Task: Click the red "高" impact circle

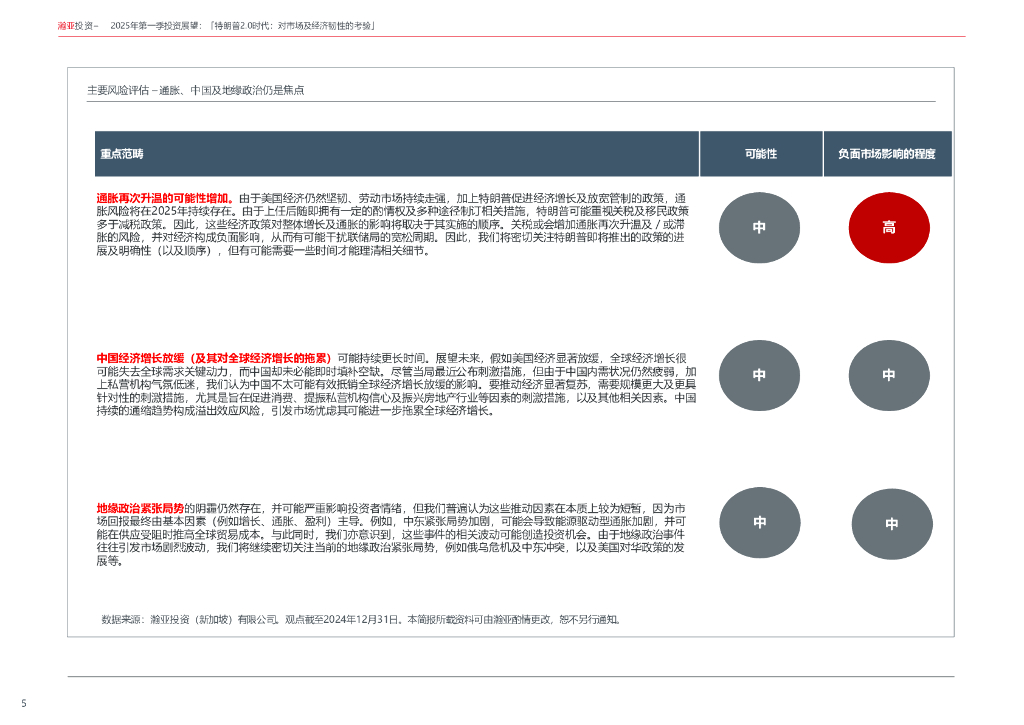Action: tap(888, 228)
